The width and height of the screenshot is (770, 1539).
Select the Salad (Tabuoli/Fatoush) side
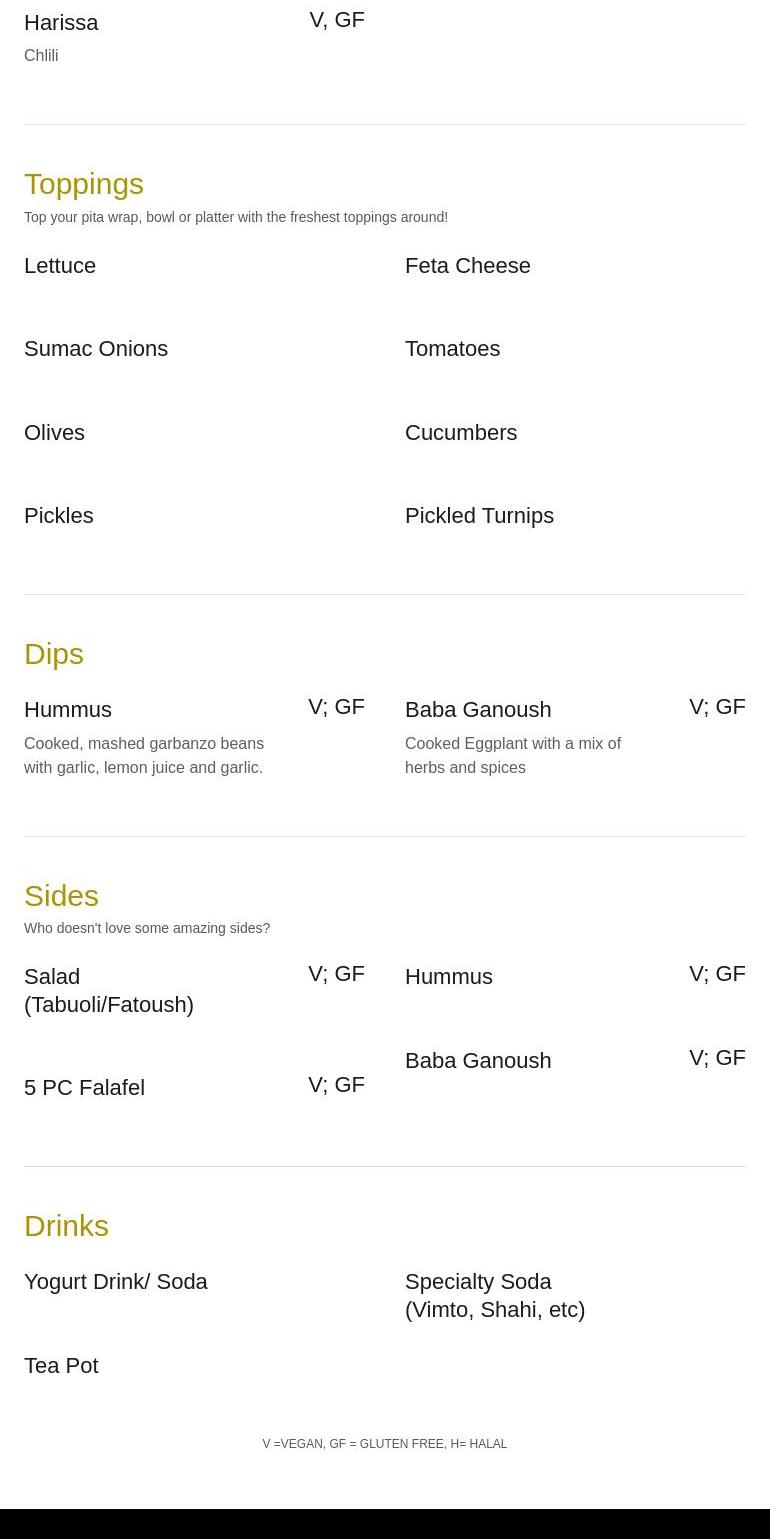click(109, 990)
